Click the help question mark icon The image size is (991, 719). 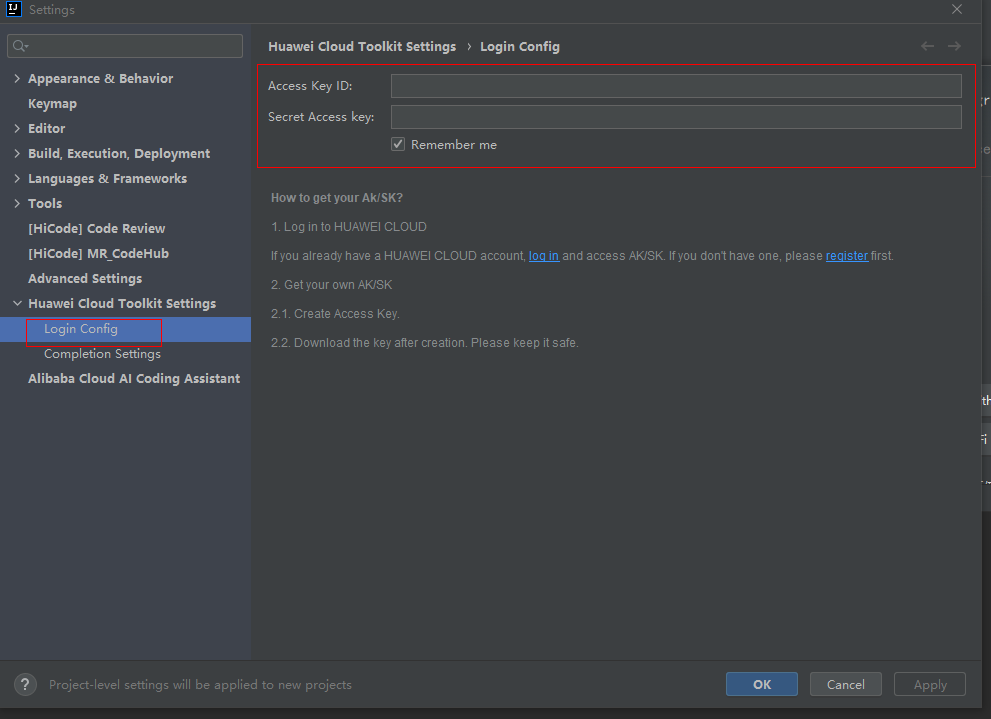tap(26, 685)
